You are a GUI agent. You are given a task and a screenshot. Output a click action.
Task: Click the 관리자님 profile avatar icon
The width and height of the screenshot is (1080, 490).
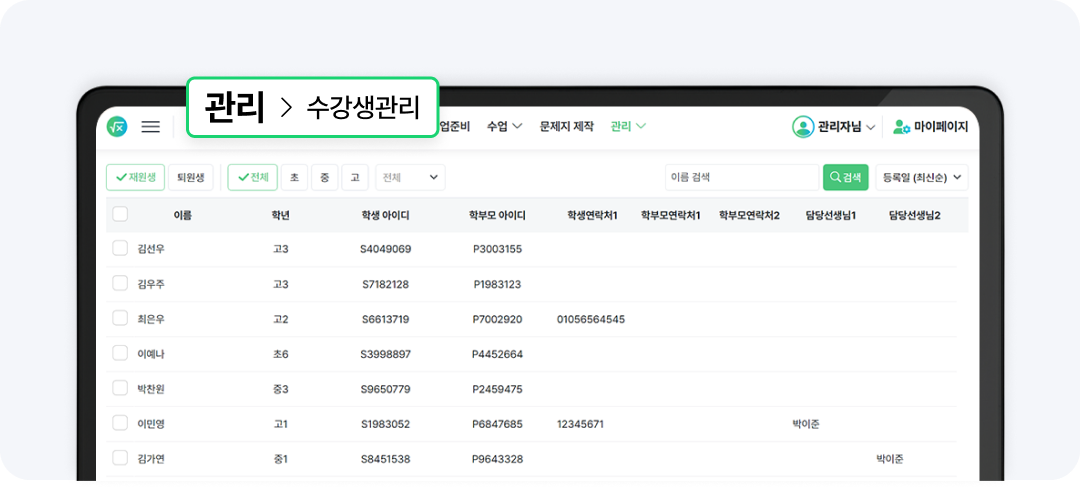pyautogui.click(x=803, y=127)
